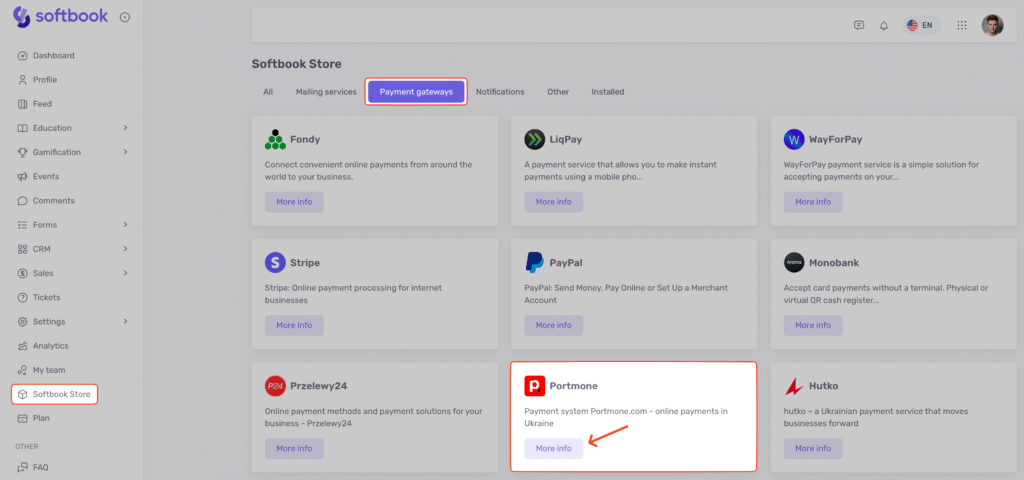The width and height of the screenshot is (1024, 480).
Task: Switch to the Mailing services tab
Action: [326, 92]
